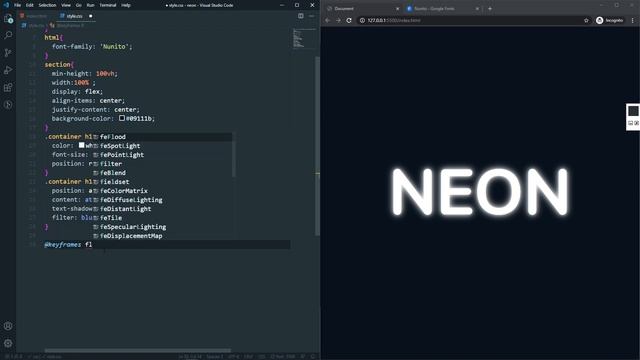The image size is (640, 360).
Task: Open the Extensions view
Action: [8, 87]
